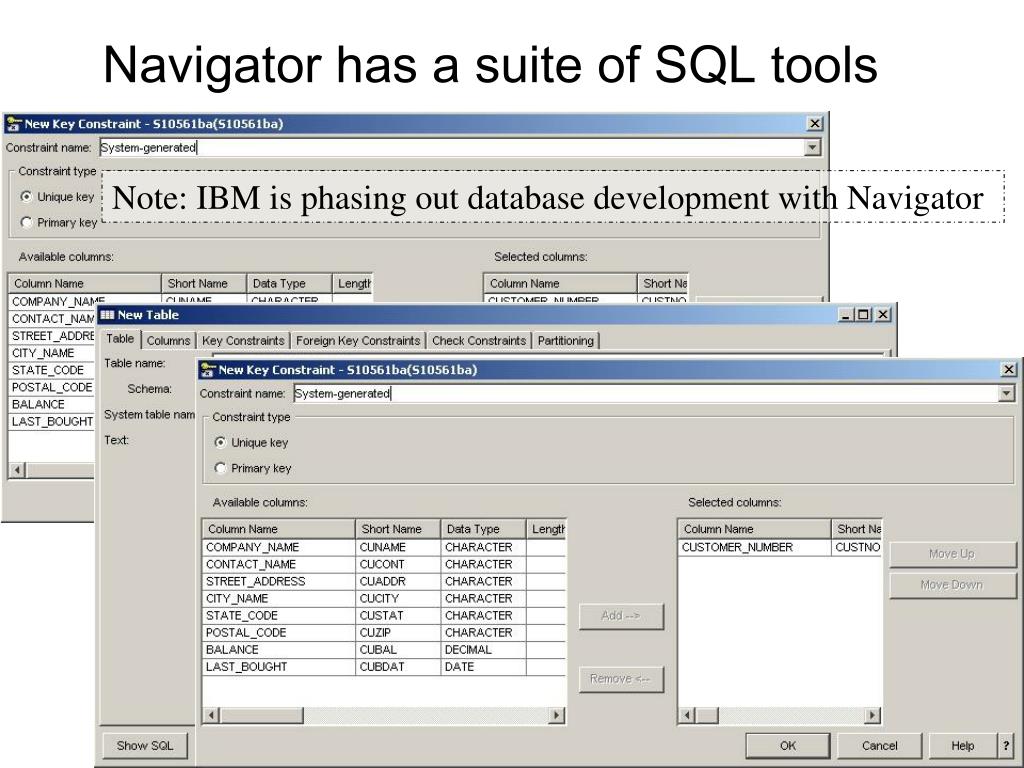
Task: Open the Foreign Key Constraints tab
Action: click(358, 340)
